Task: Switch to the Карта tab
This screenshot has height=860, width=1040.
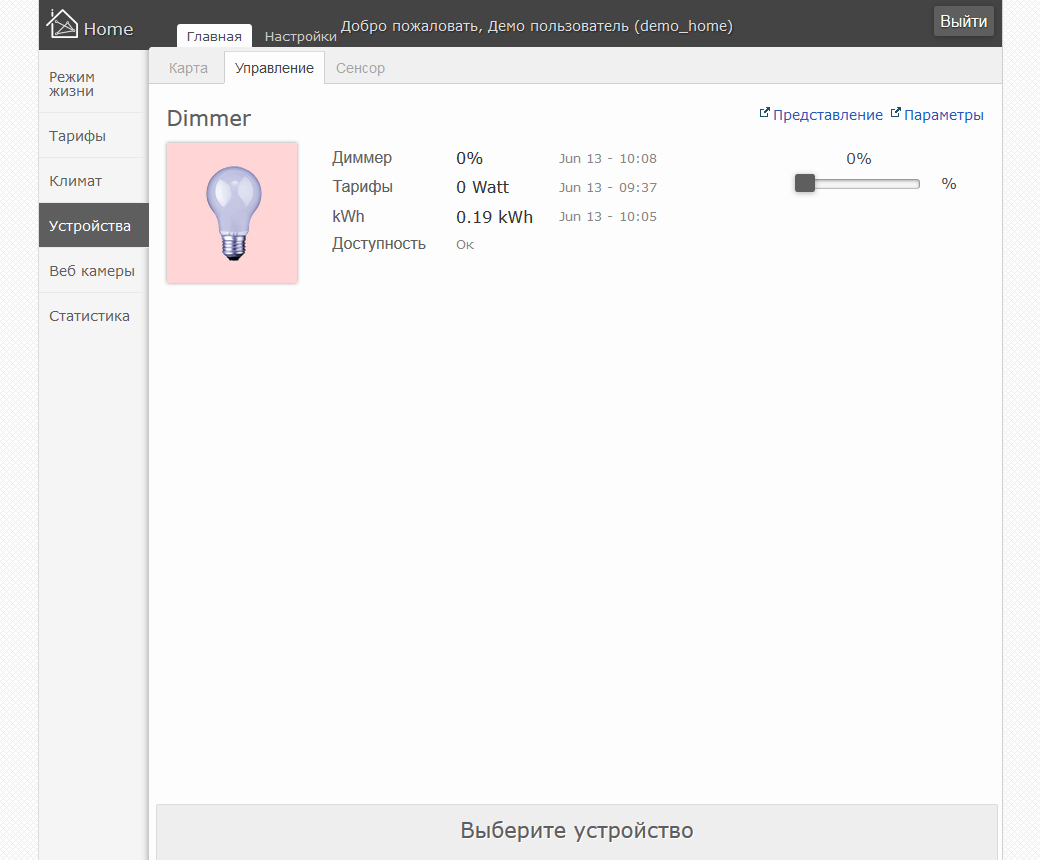Action: click(x=188, y=68)
